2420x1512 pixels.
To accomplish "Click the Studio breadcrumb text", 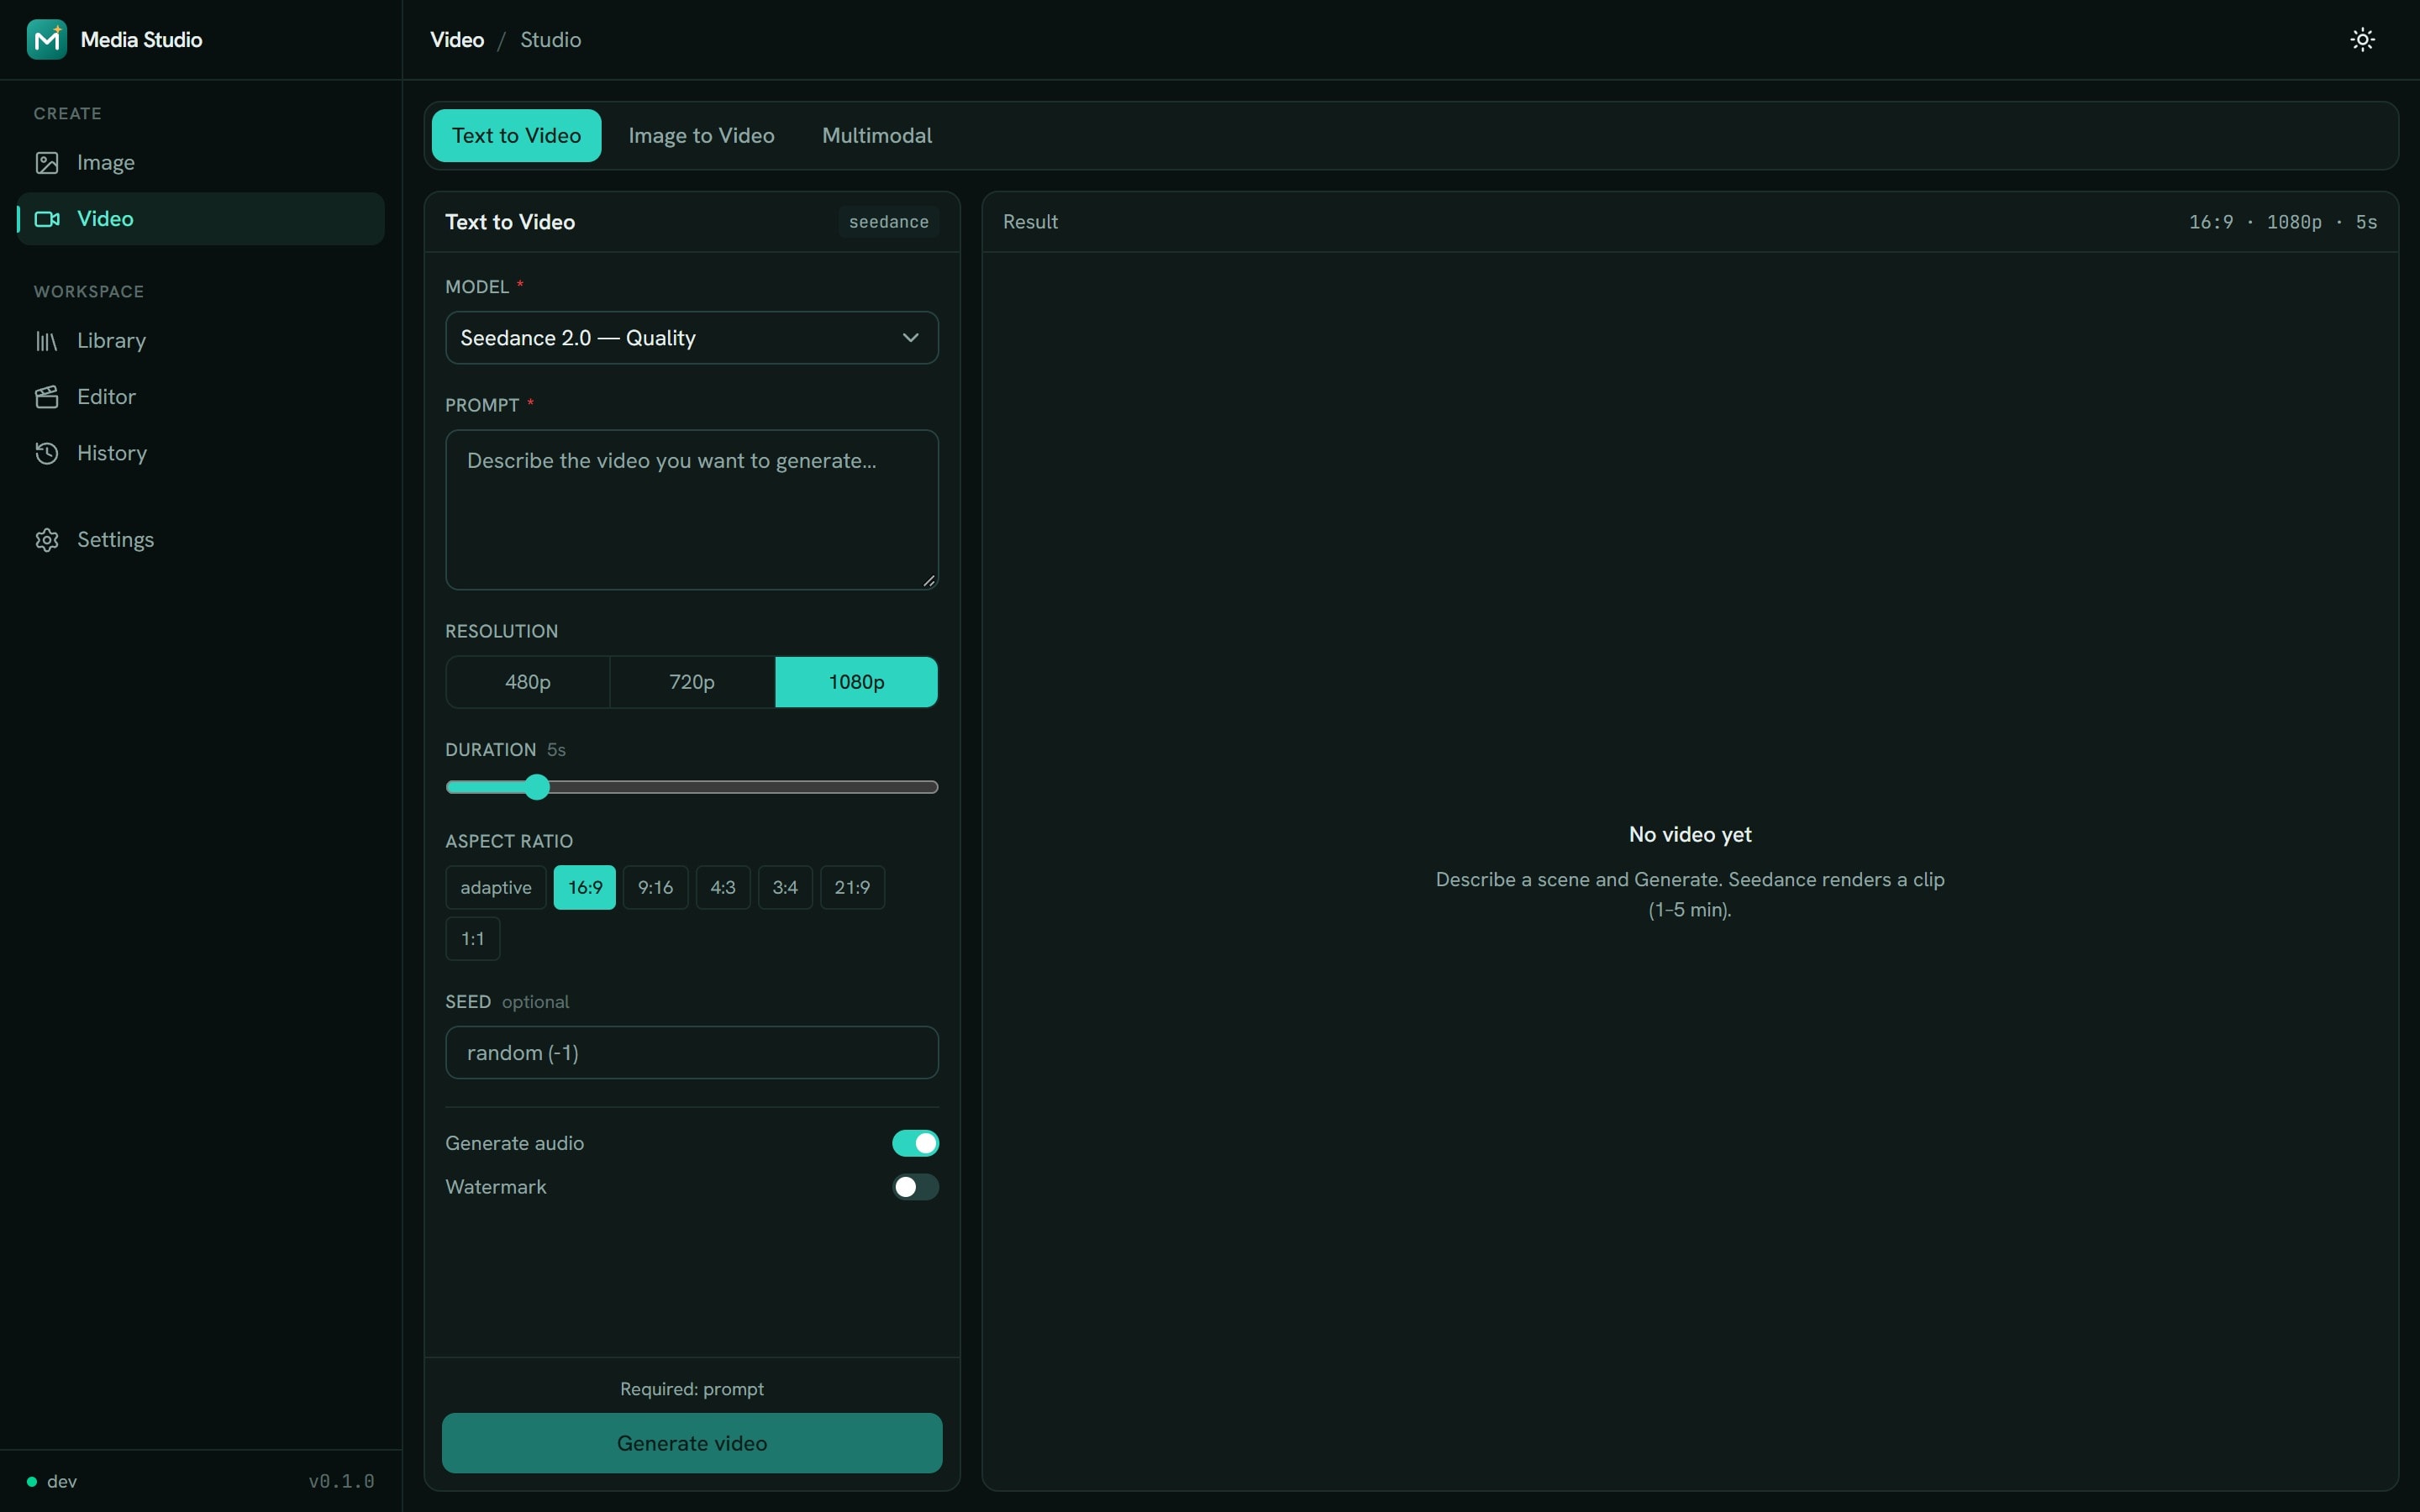I will [550, 39].
